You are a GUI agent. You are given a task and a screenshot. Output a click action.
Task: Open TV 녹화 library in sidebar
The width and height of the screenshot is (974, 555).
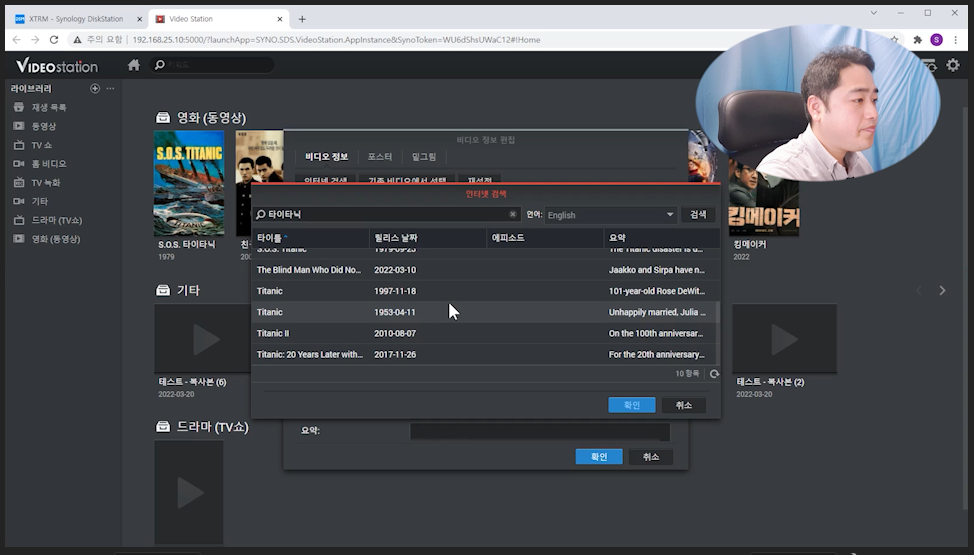click(x=45, y=182)
